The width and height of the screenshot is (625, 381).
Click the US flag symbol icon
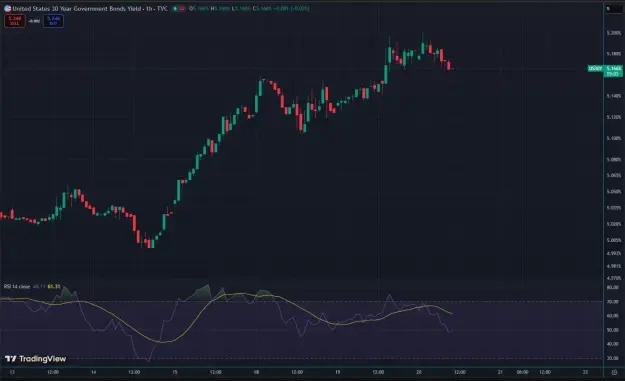(x=7, y=8)
